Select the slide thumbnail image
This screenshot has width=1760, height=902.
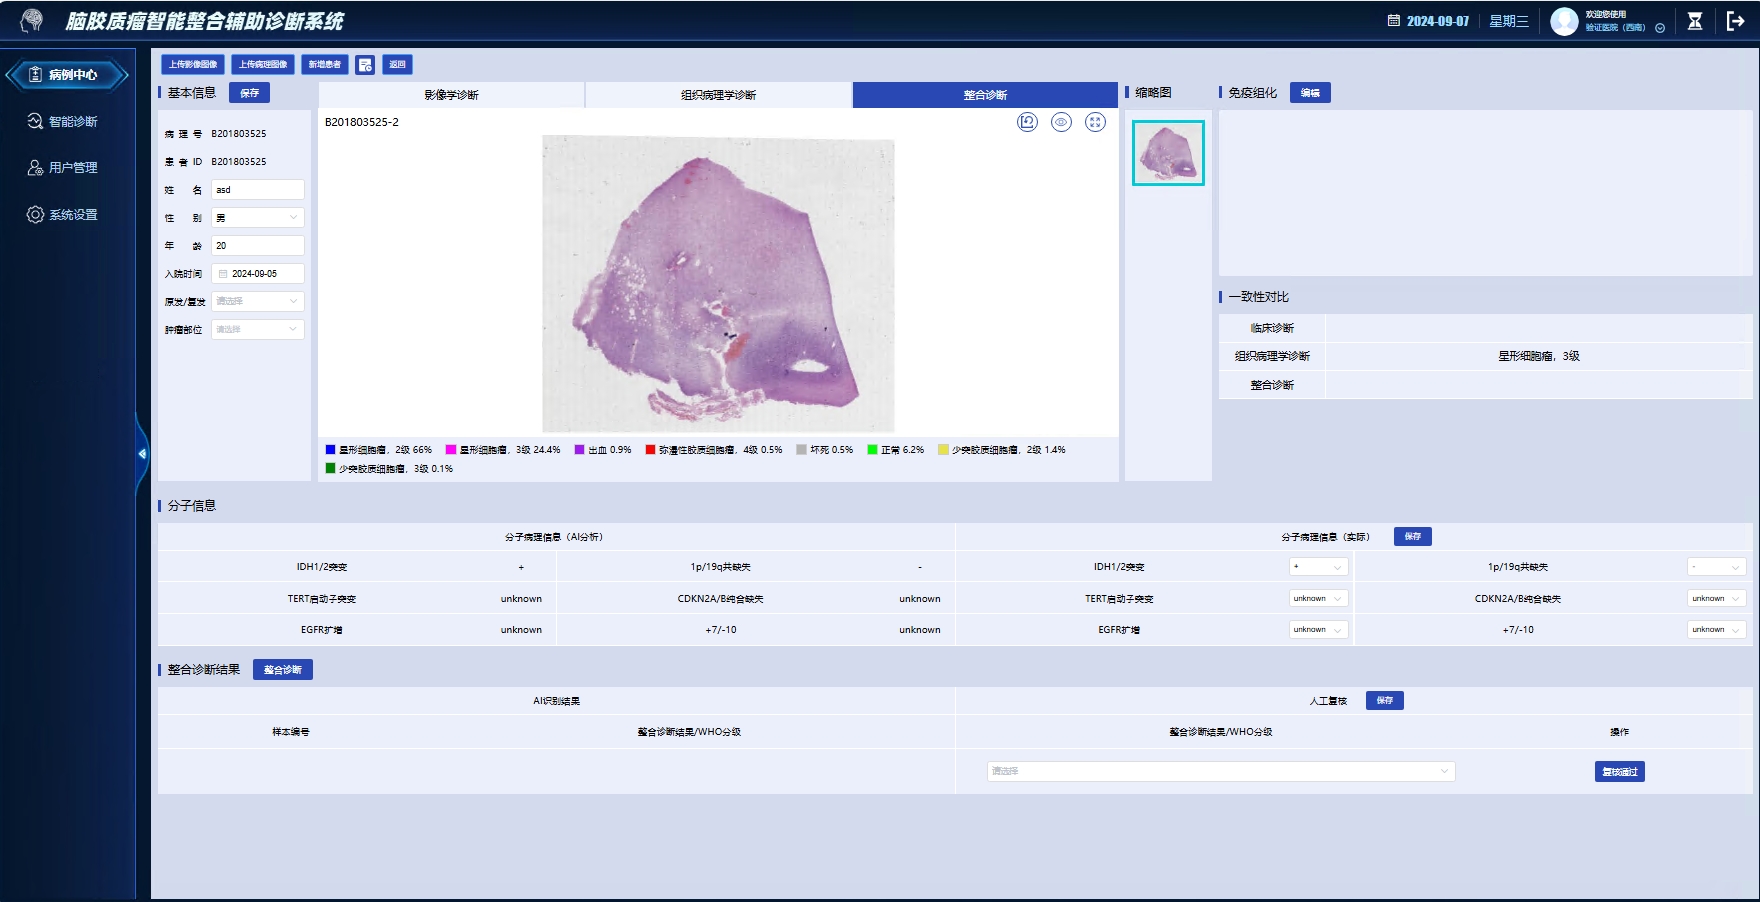coord(1168,153)
